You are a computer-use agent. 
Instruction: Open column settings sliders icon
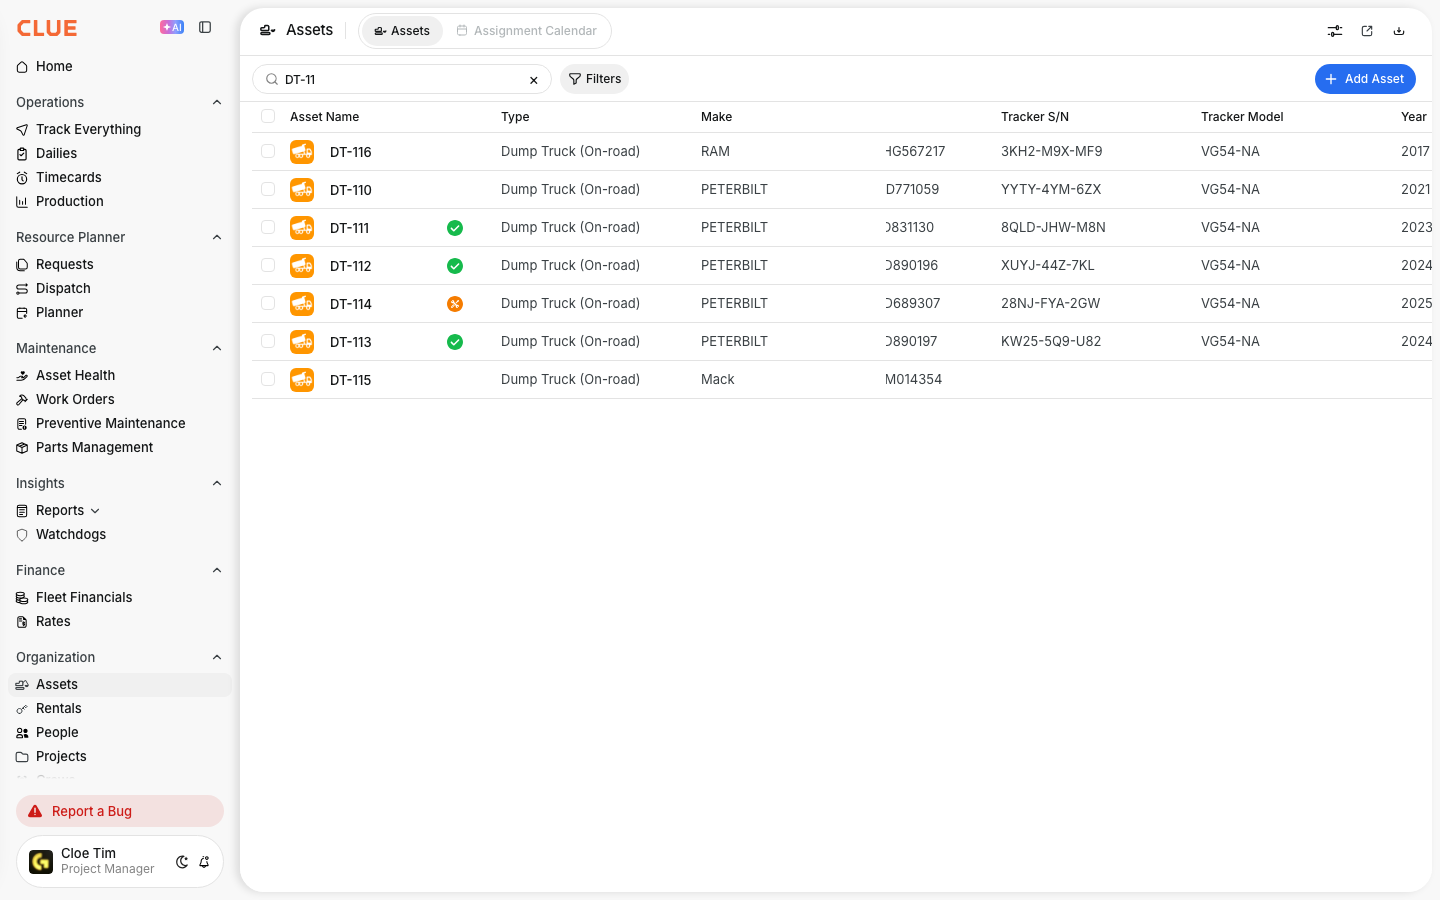tap(1335, 31)
